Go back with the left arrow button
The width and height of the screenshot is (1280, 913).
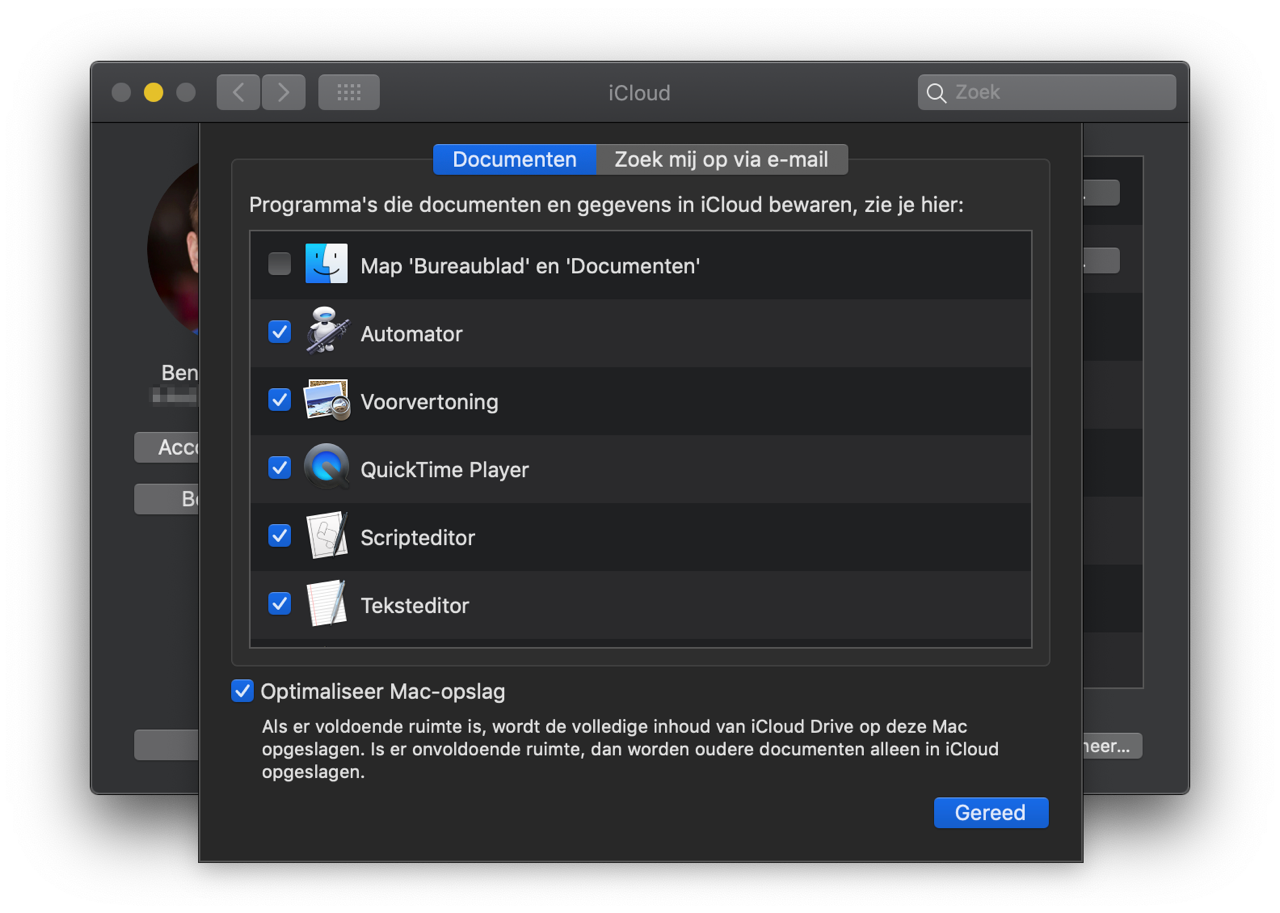[238, 92]
